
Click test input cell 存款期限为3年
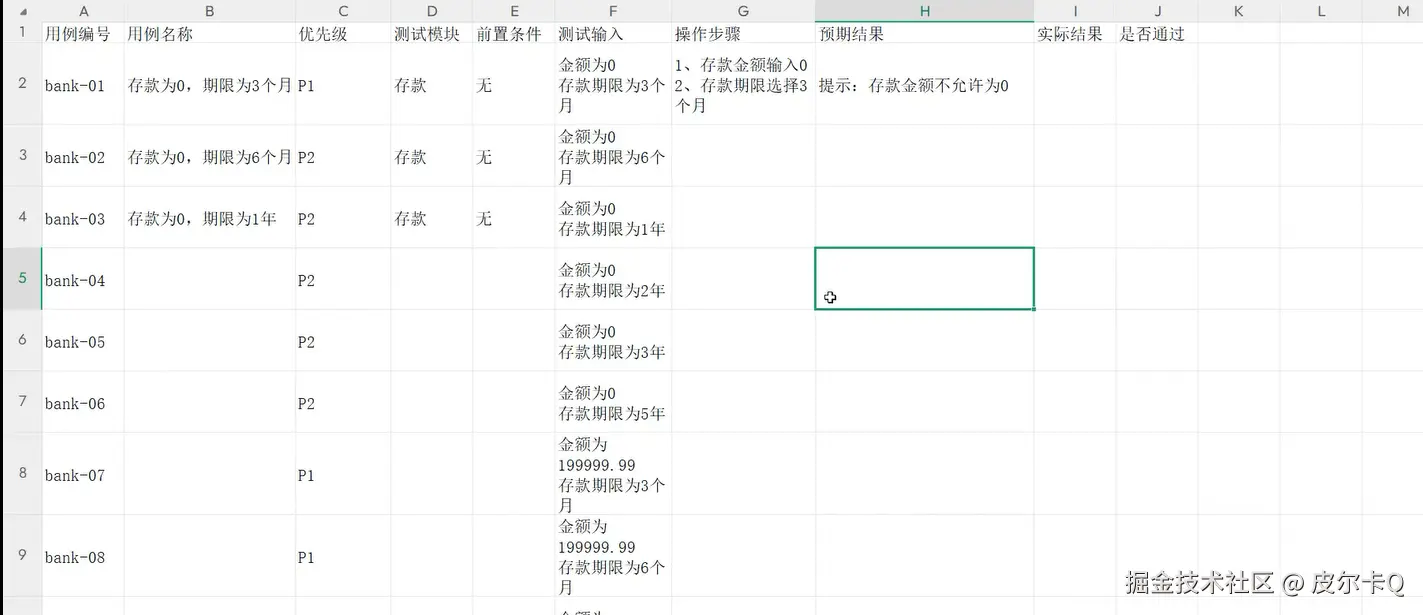[x=613, y=342]
